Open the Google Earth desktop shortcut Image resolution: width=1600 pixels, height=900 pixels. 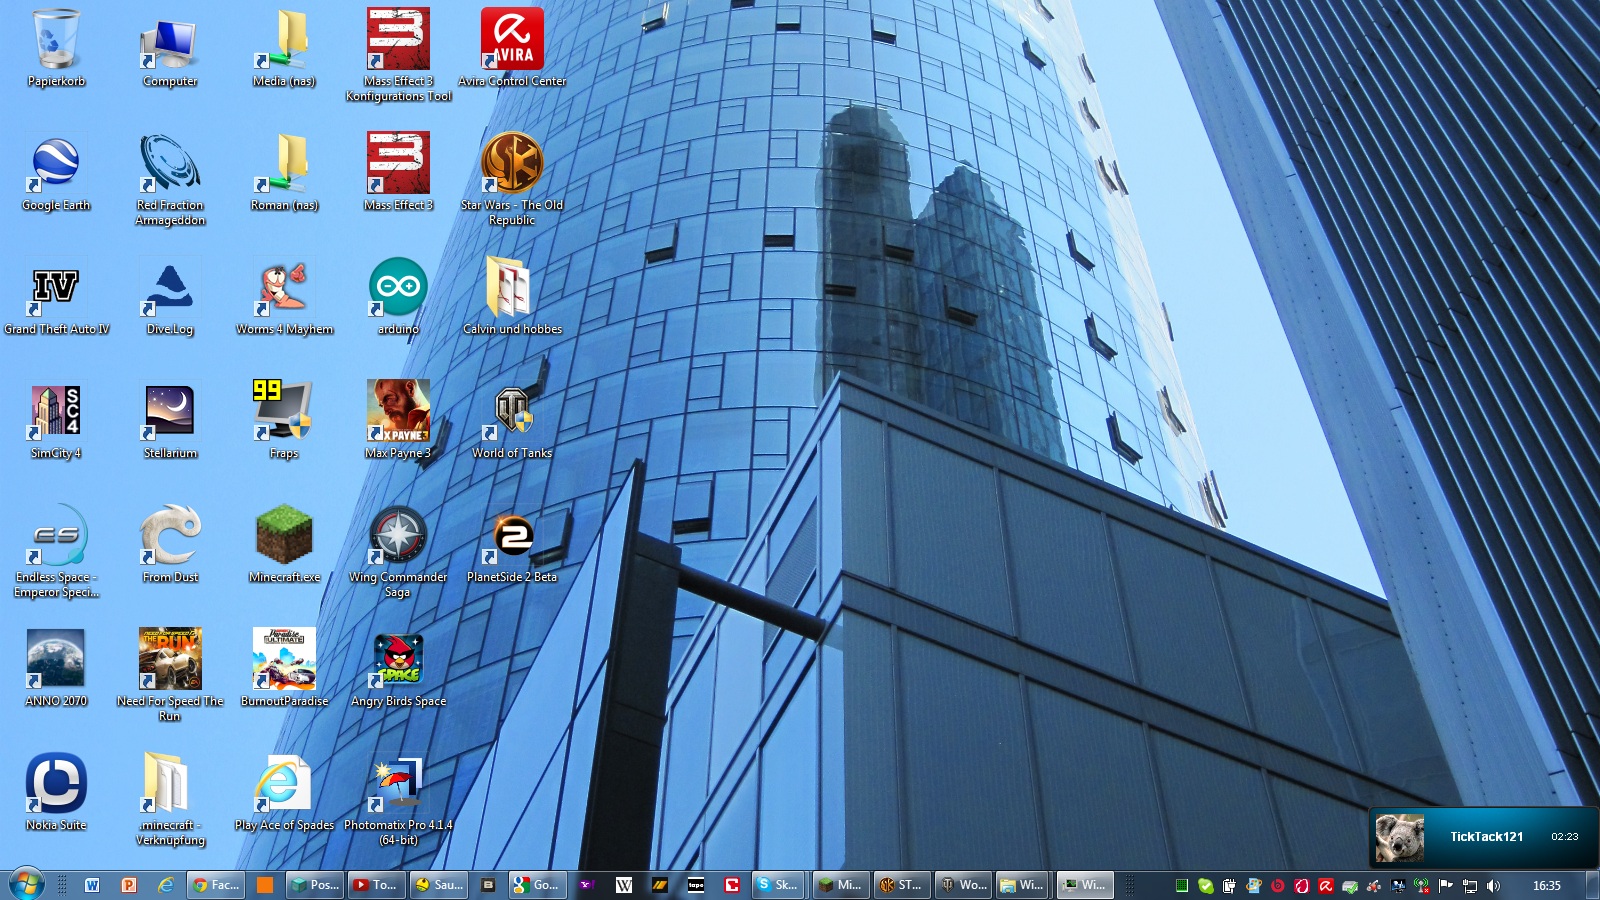click(56, 165)
